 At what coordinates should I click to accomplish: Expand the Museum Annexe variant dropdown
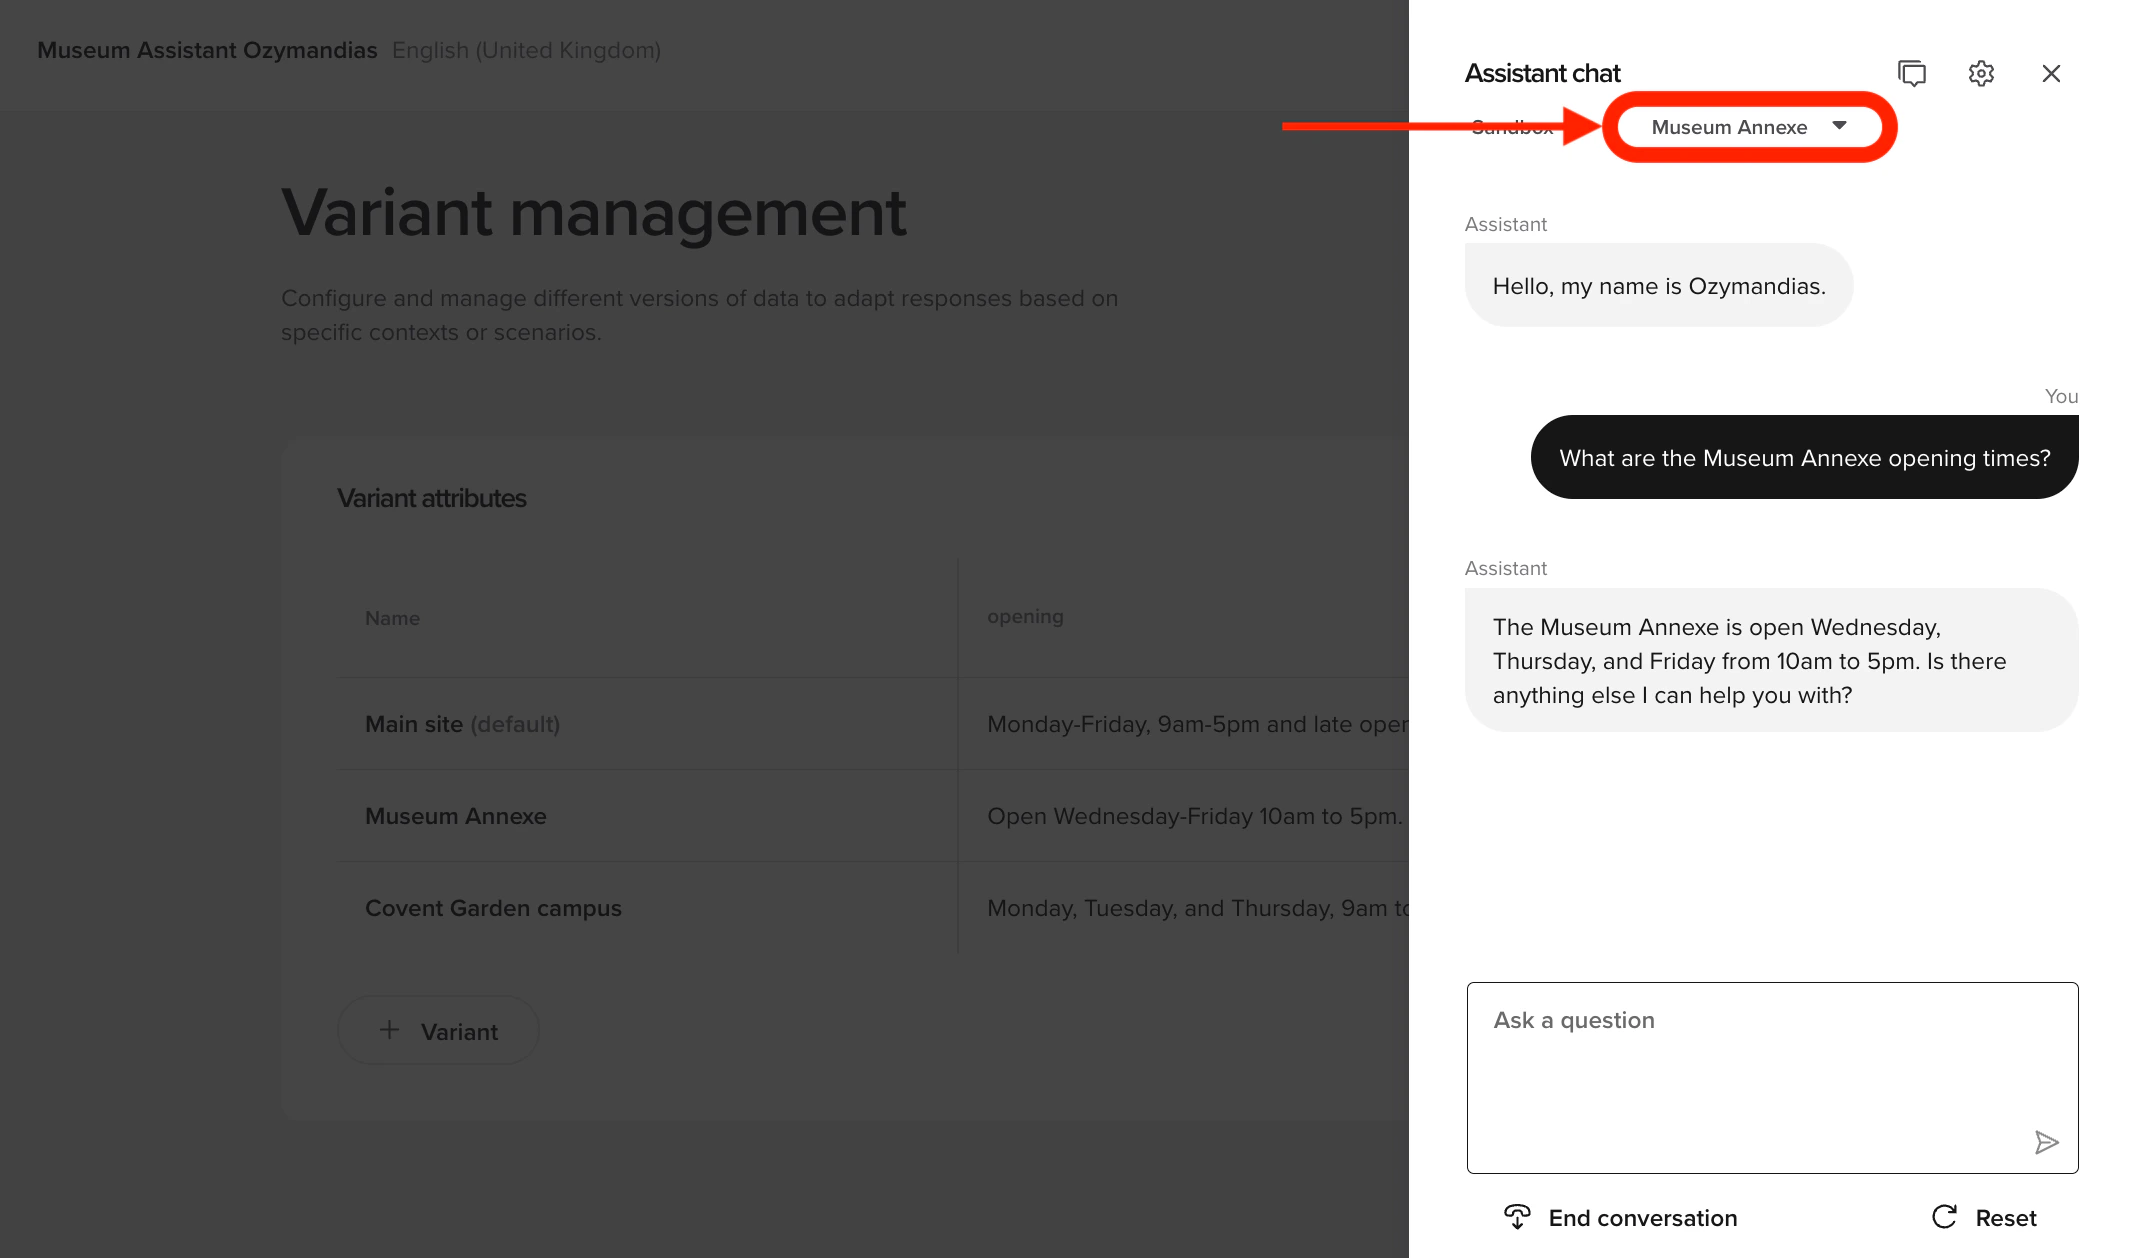[1729, 127]
